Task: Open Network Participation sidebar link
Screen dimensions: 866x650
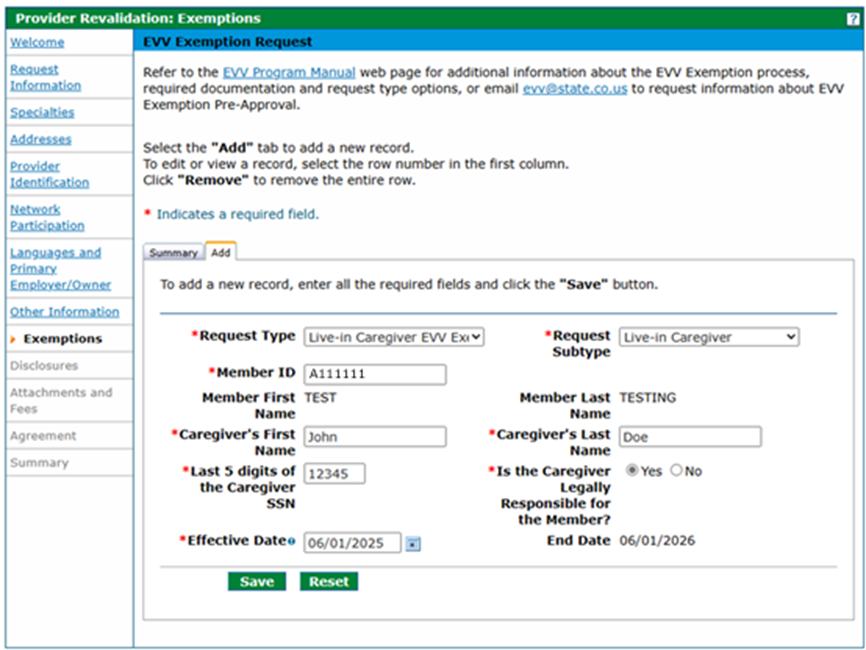Action: coord(47,217)
